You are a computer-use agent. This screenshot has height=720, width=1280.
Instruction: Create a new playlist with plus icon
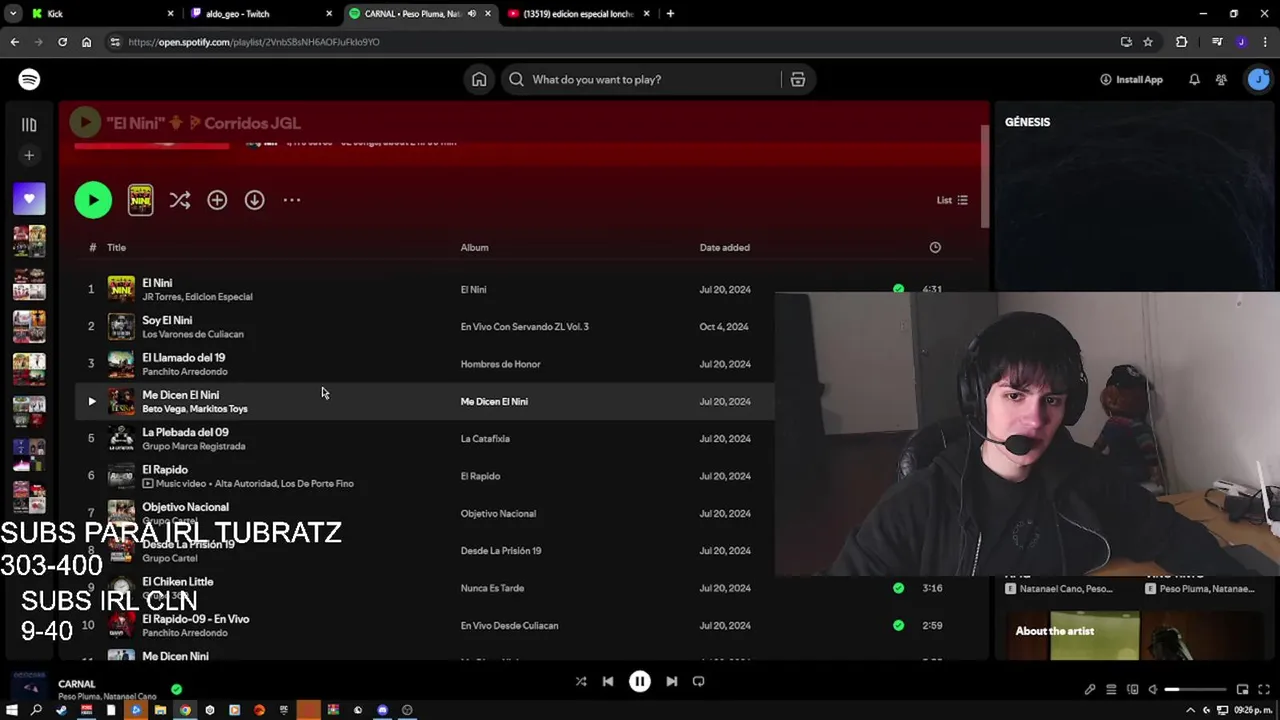click(x=29, y=155)
